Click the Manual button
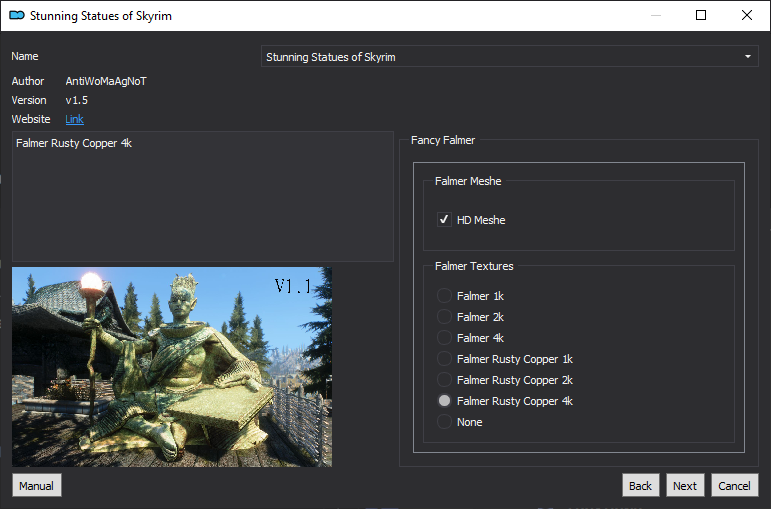This screenshot has height=509, width=771. click(x=36, y=485)
